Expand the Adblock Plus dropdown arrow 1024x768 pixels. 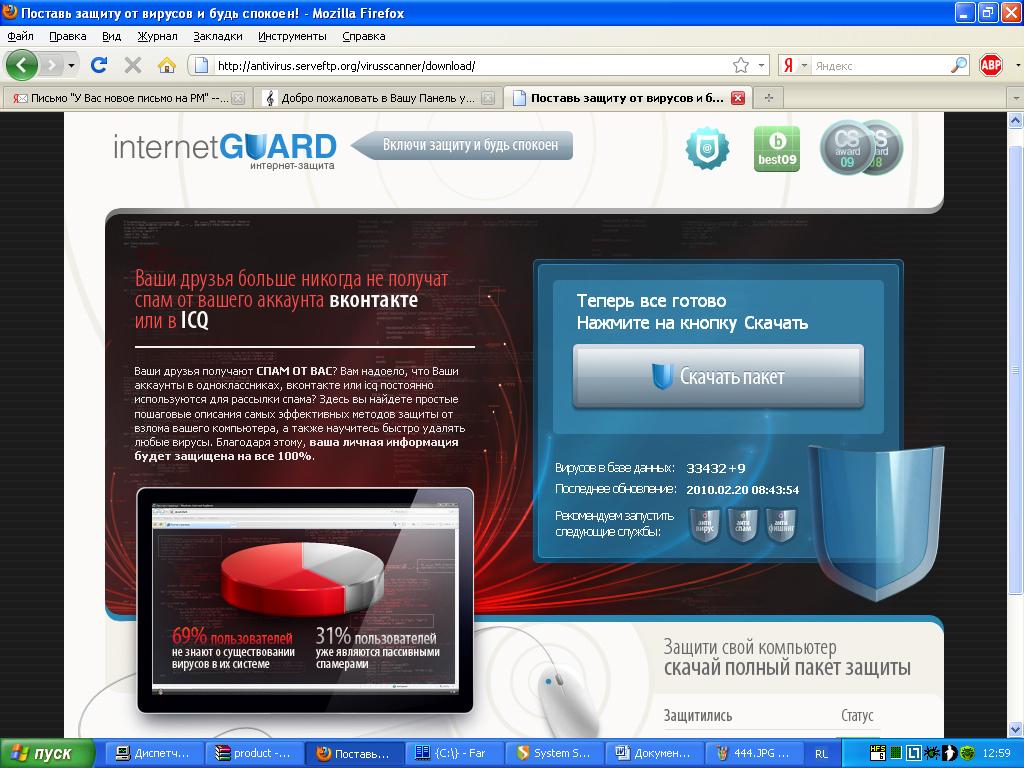pos(1017,65)
